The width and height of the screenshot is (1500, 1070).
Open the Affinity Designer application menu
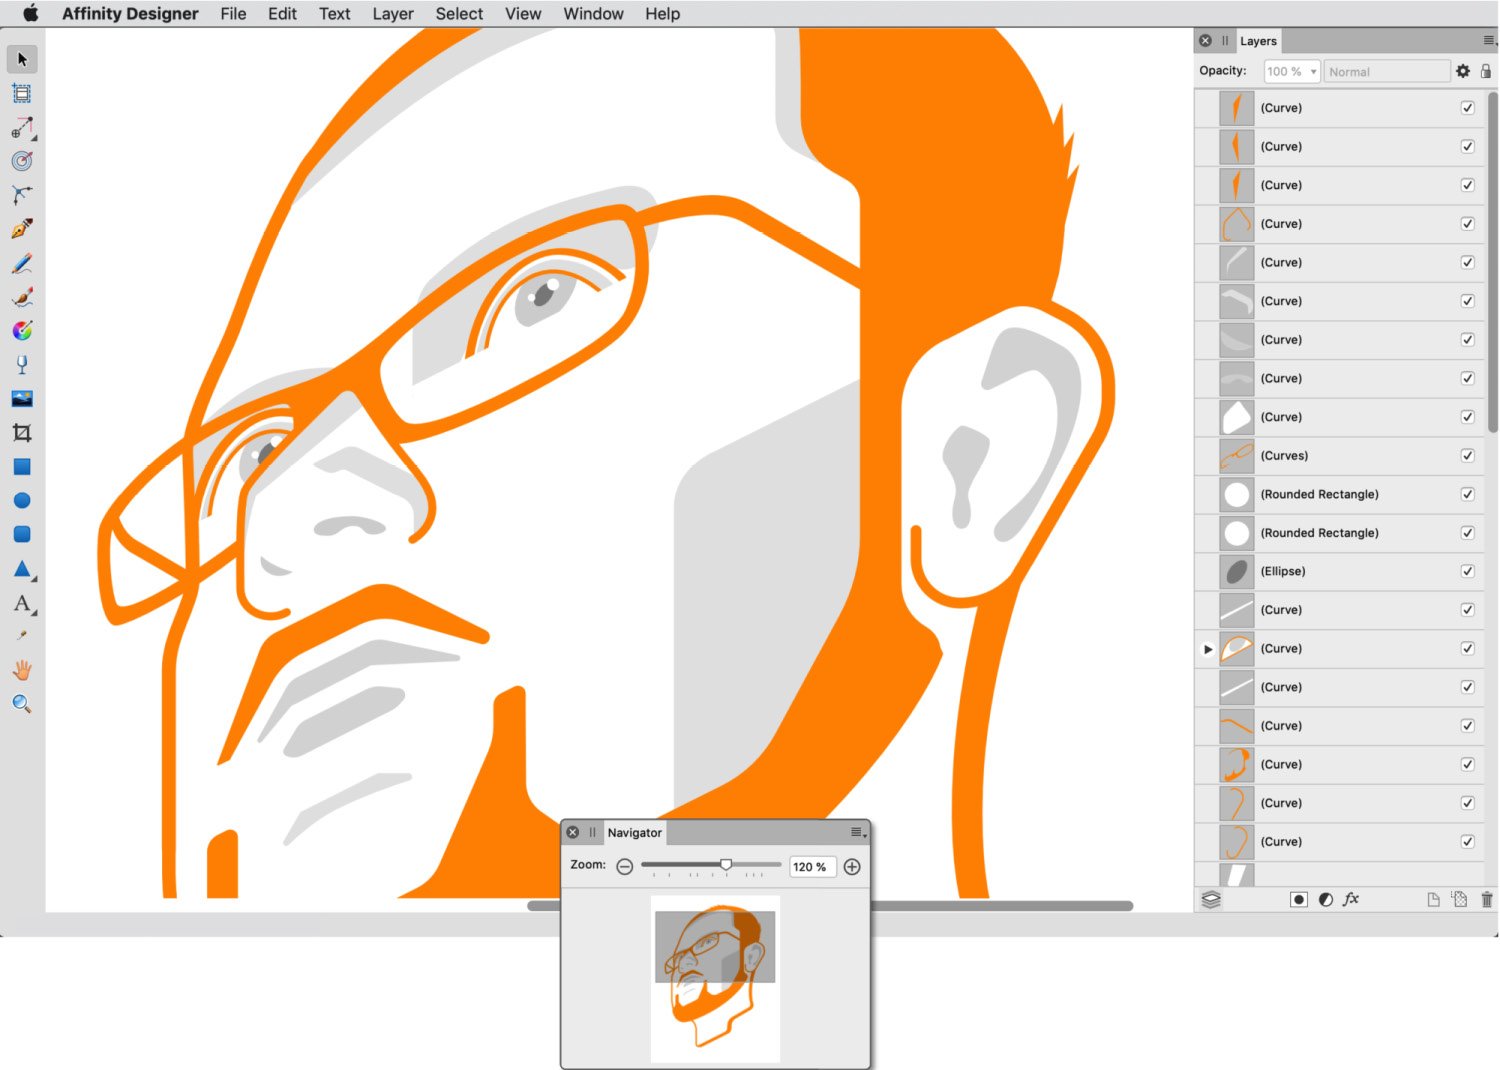click(130, 14)
